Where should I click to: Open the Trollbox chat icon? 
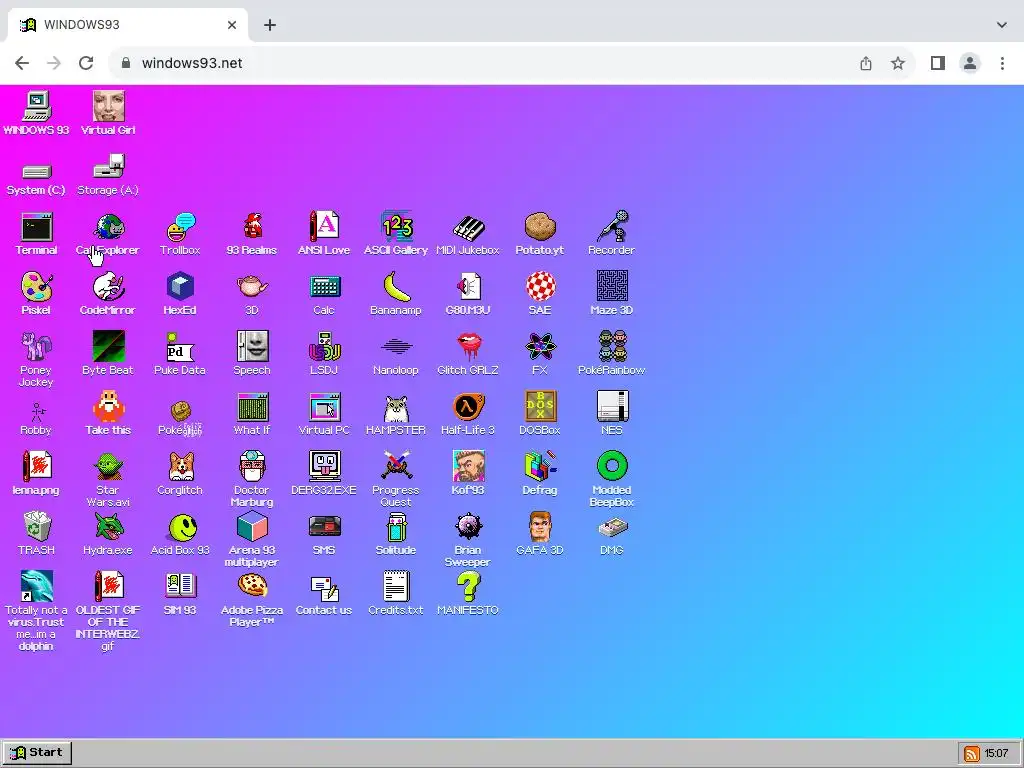(180, 227)
